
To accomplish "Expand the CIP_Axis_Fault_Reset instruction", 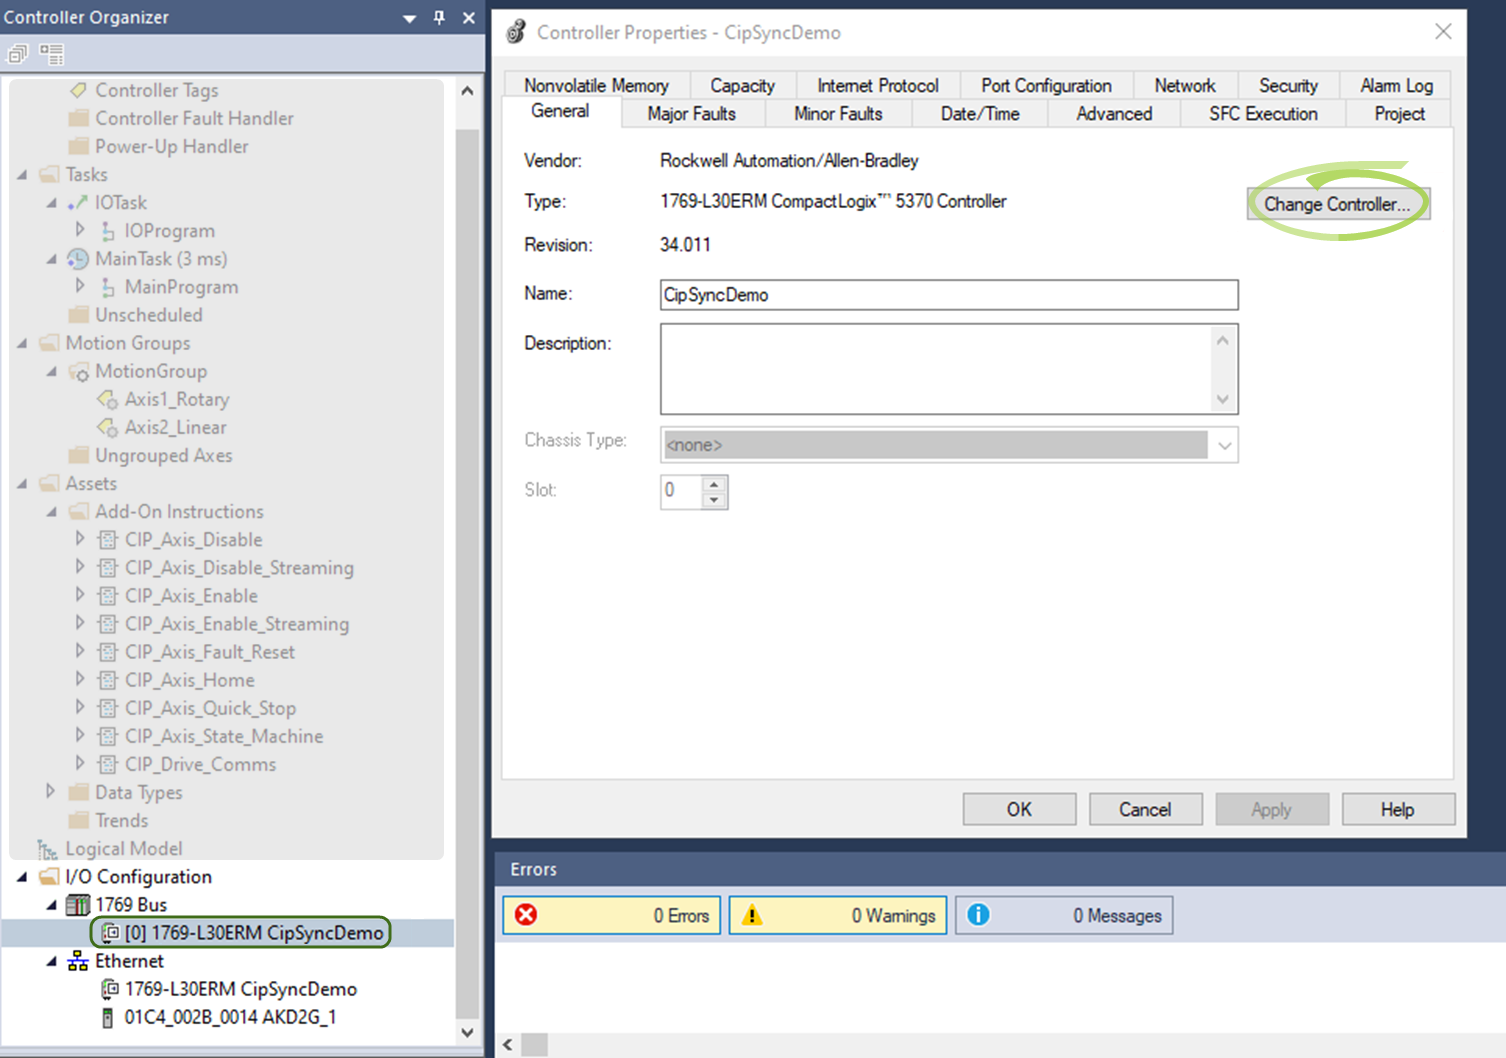I will tap(80, 651).
